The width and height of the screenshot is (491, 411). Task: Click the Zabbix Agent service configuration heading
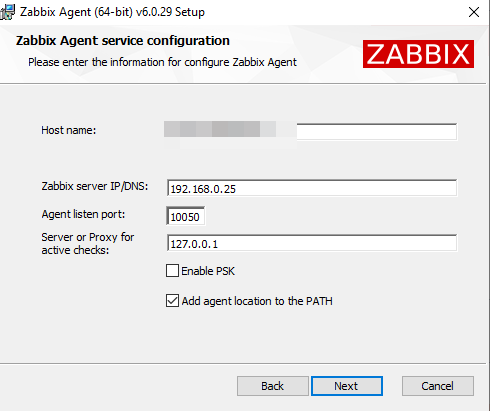point(123,41)
